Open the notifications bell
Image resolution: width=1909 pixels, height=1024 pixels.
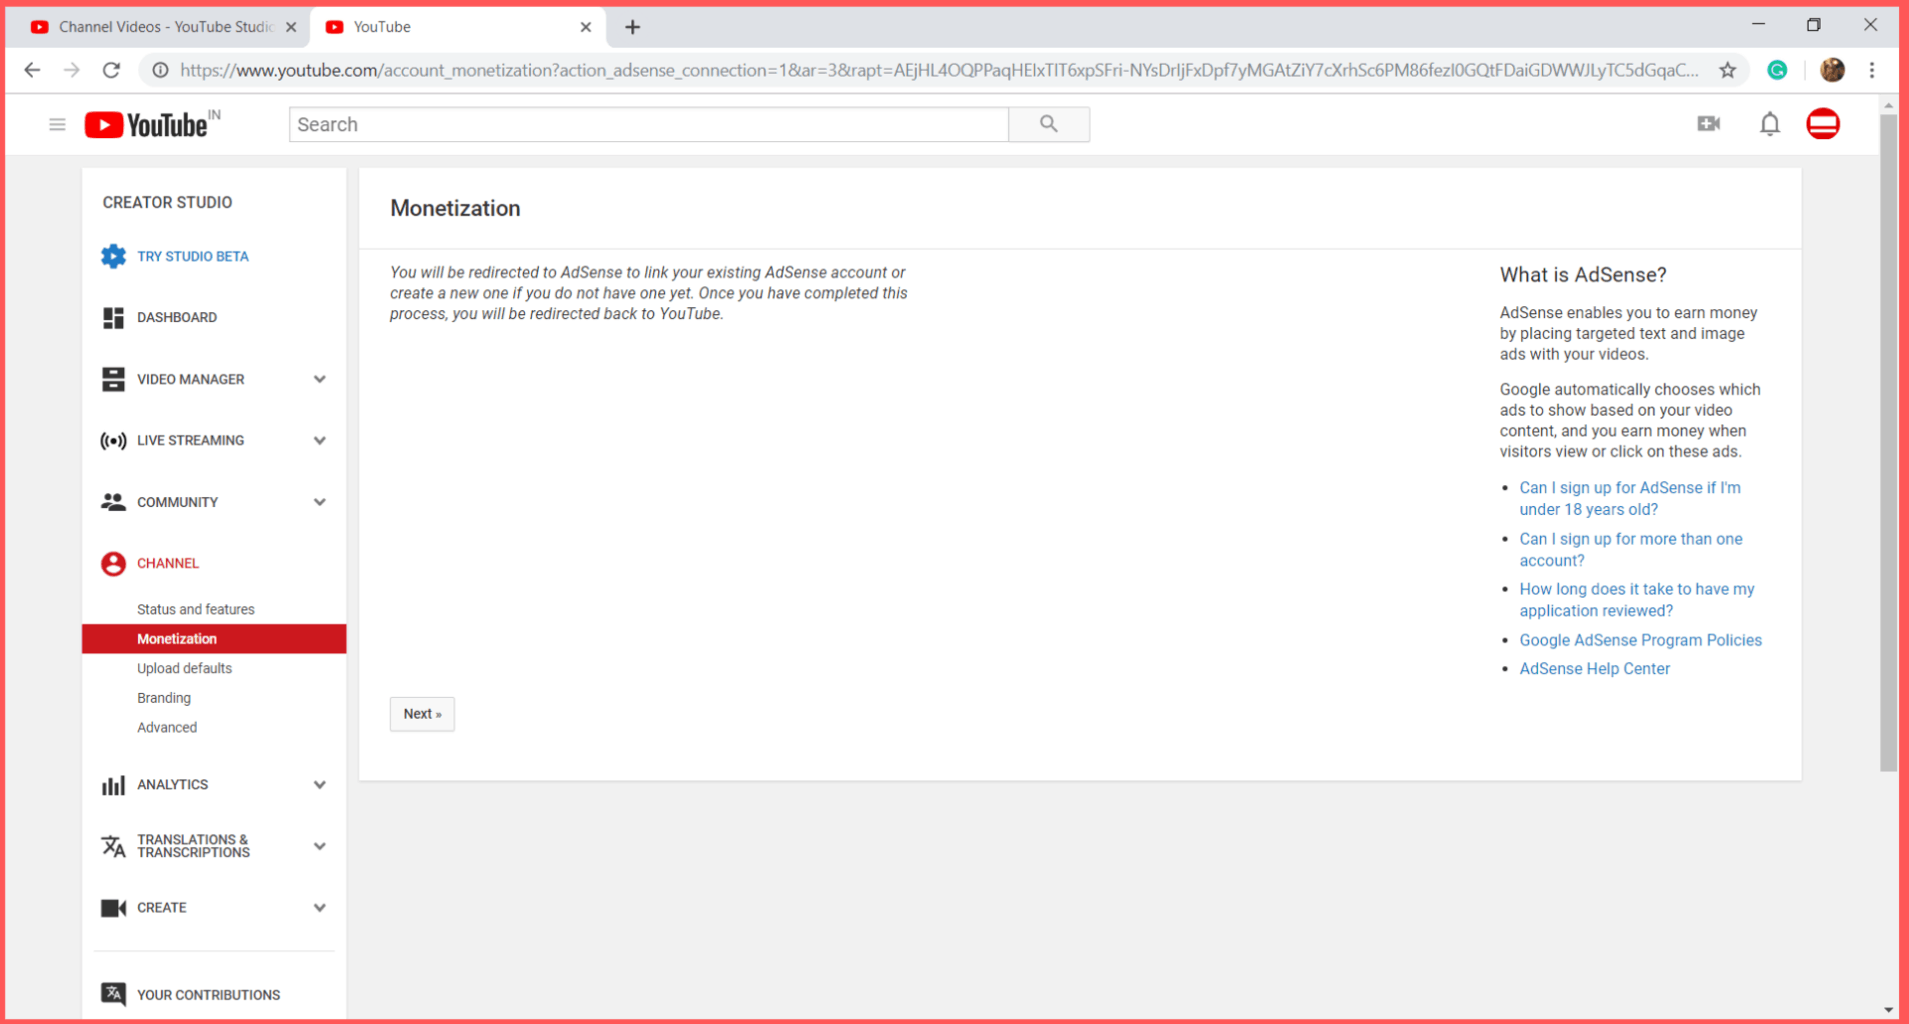pos(1769,124)
